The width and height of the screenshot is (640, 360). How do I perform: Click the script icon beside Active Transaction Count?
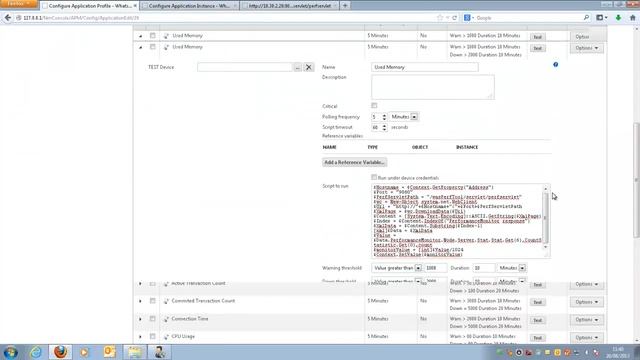coord(166,284)
